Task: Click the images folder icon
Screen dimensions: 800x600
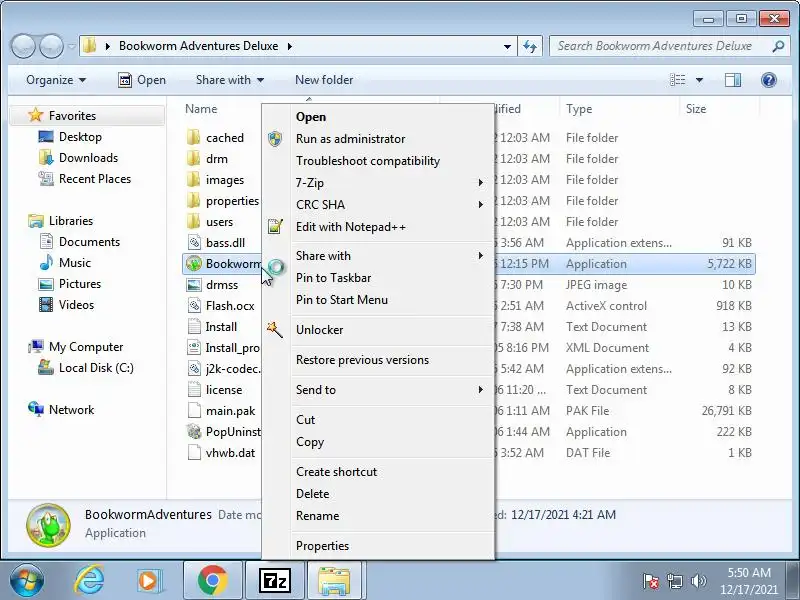Action: click(193, 180)
